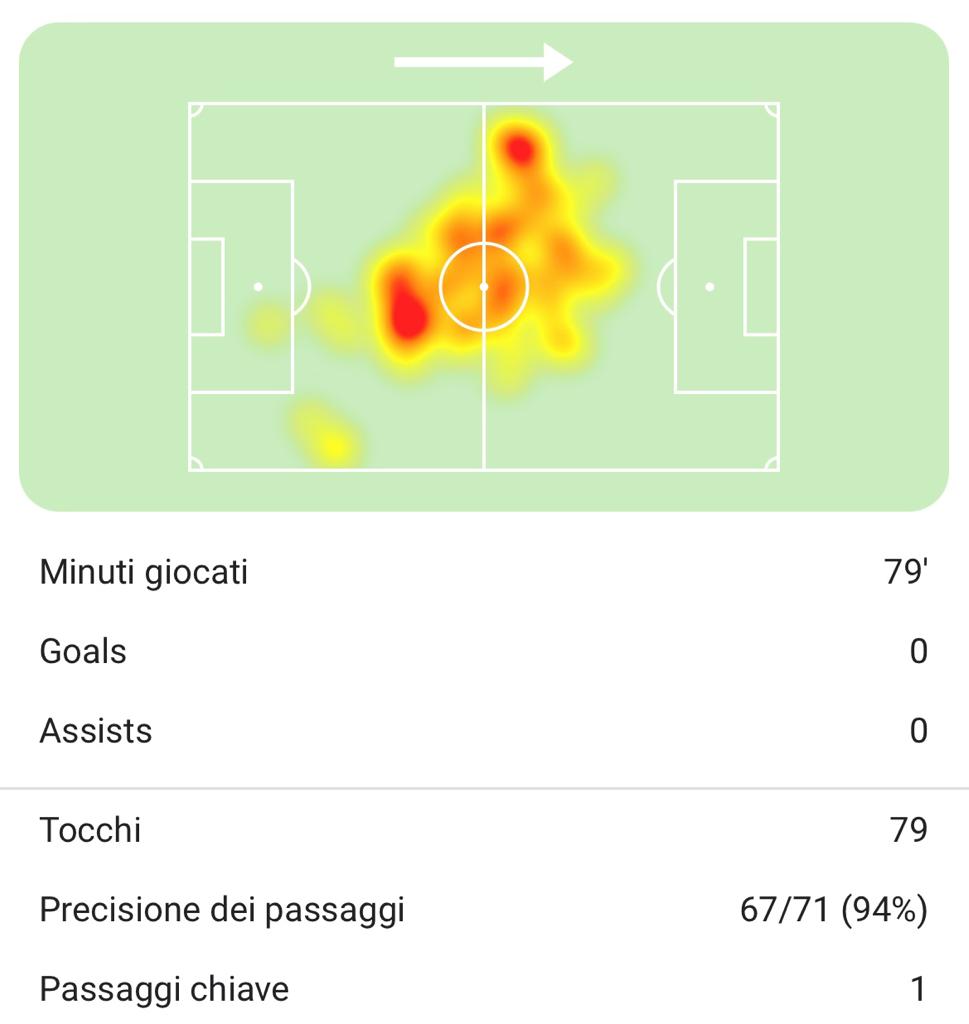
Task: Tap the 79' minutes played value
Action: pos(908,573)
